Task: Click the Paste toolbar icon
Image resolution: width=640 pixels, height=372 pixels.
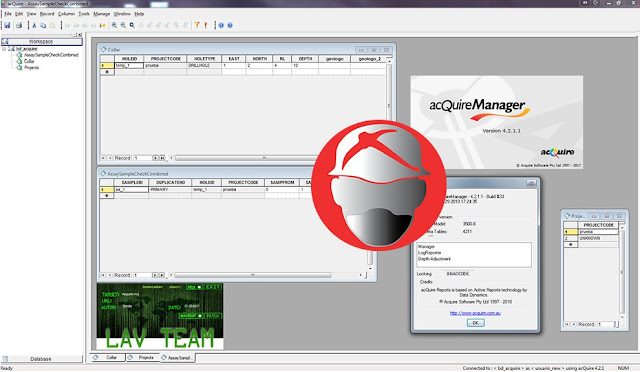Action: [52, 25]
